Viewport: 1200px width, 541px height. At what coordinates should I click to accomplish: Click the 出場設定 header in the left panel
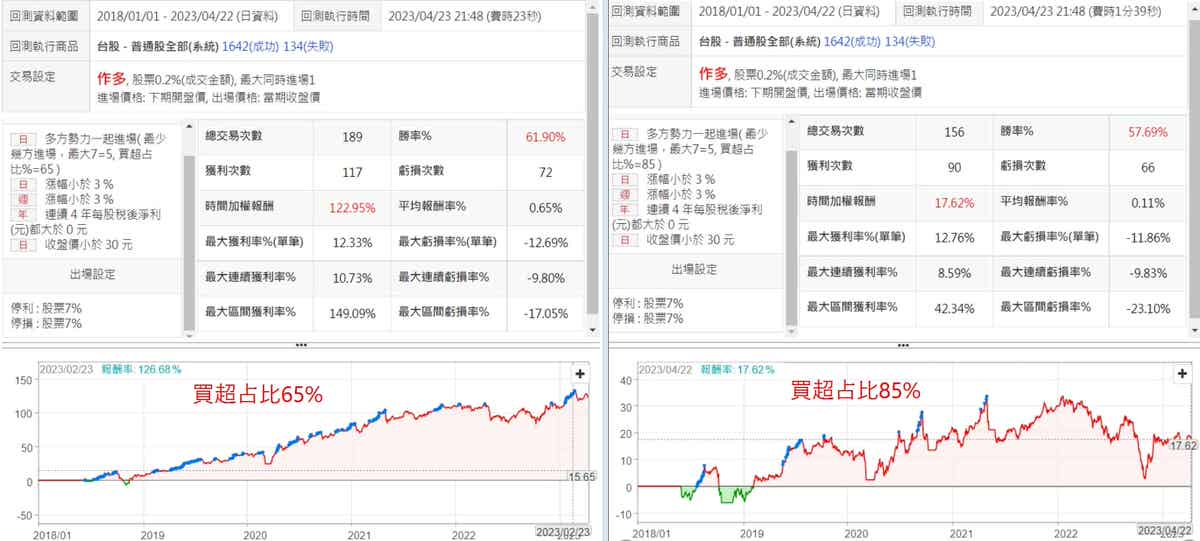(93, 272)
